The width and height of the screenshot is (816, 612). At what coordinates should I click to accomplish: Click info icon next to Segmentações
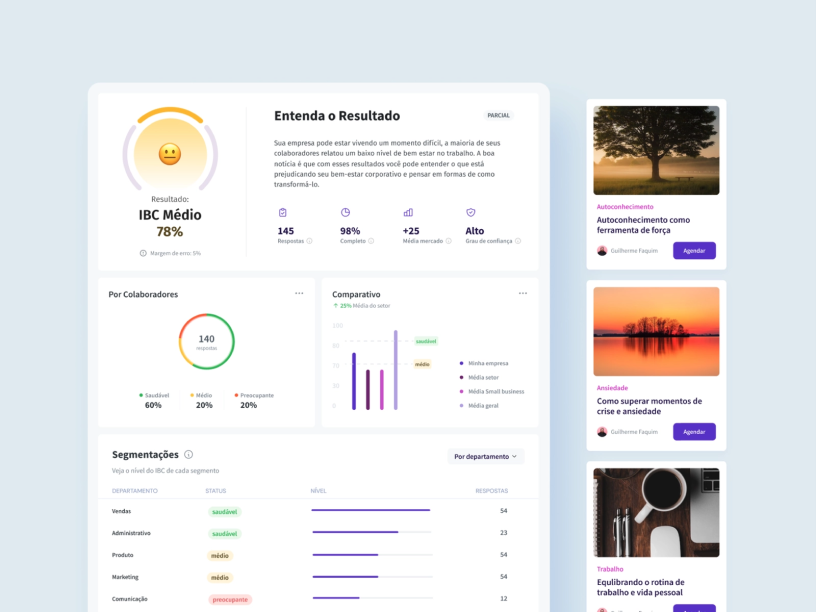(188, 454)
